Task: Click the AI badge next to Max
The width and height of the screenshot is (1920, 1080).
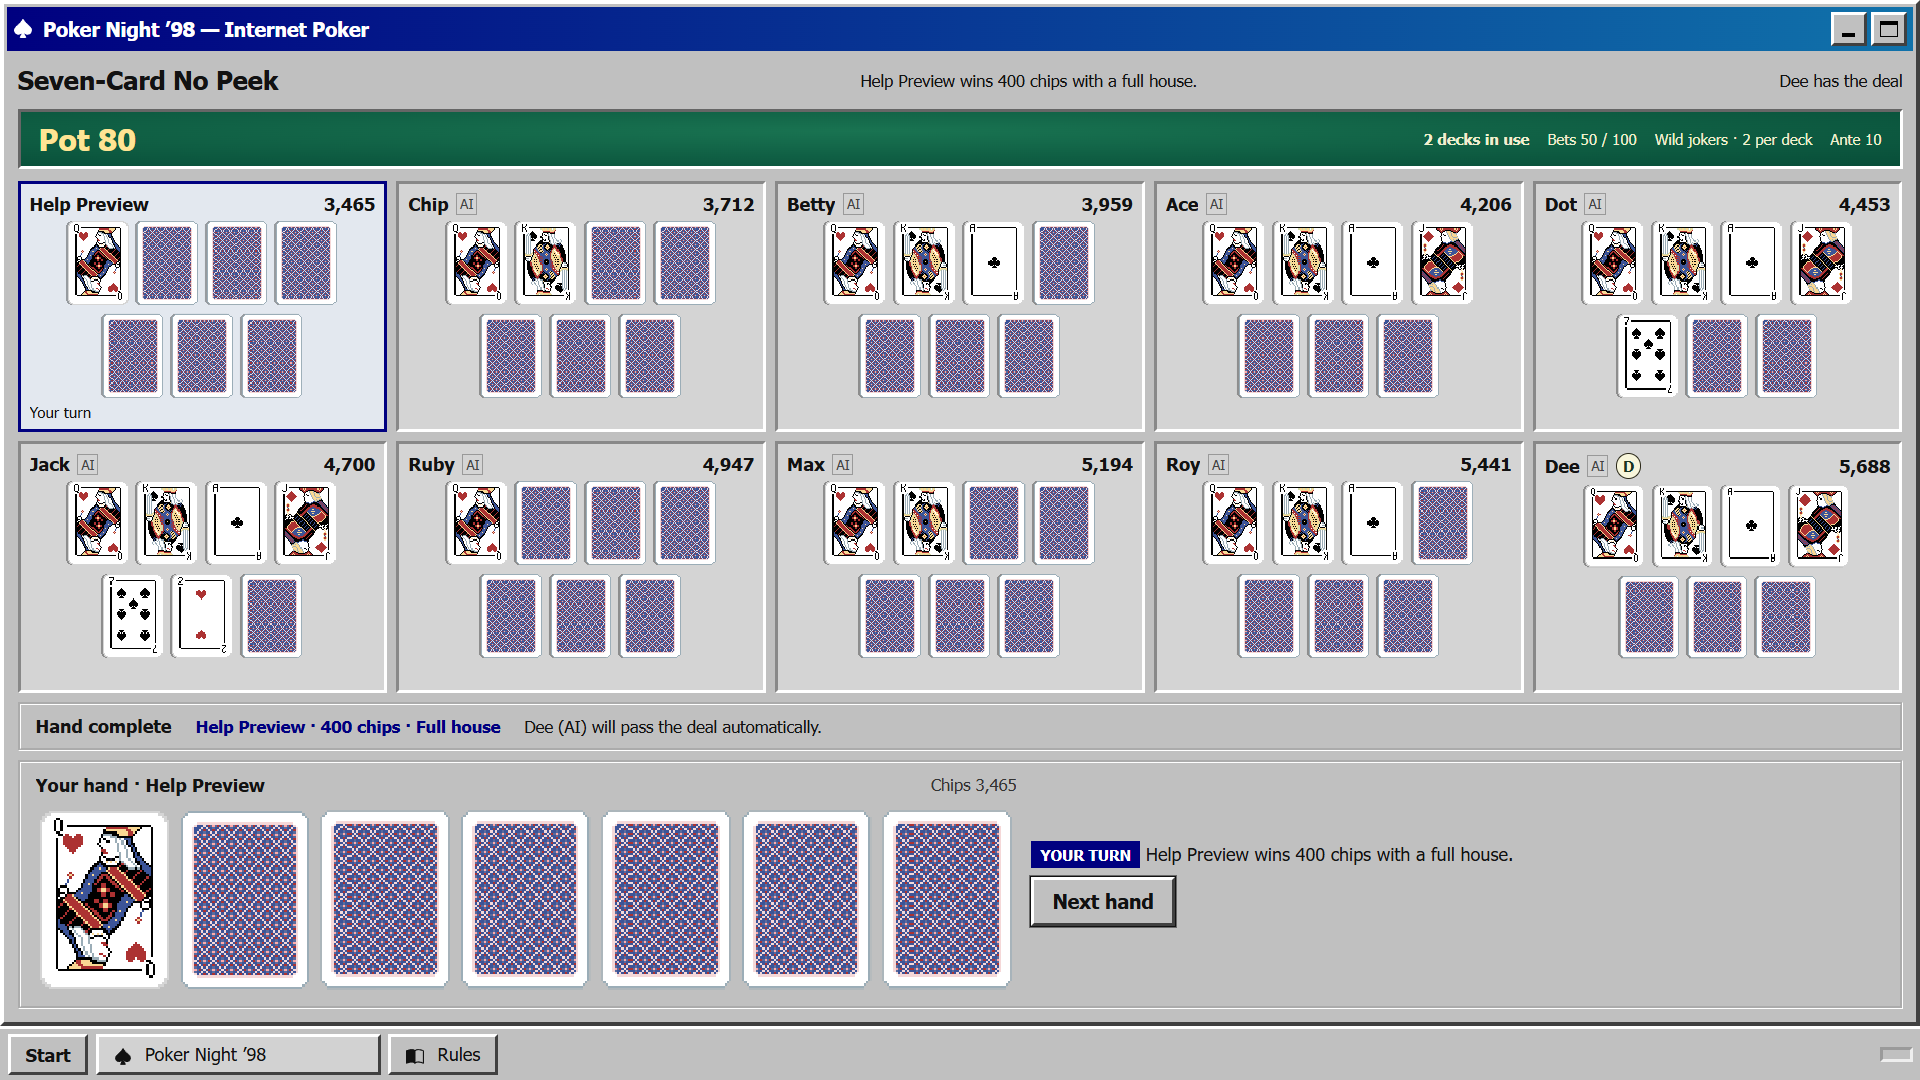Action: pyautogui.click(x=843, y=464)
